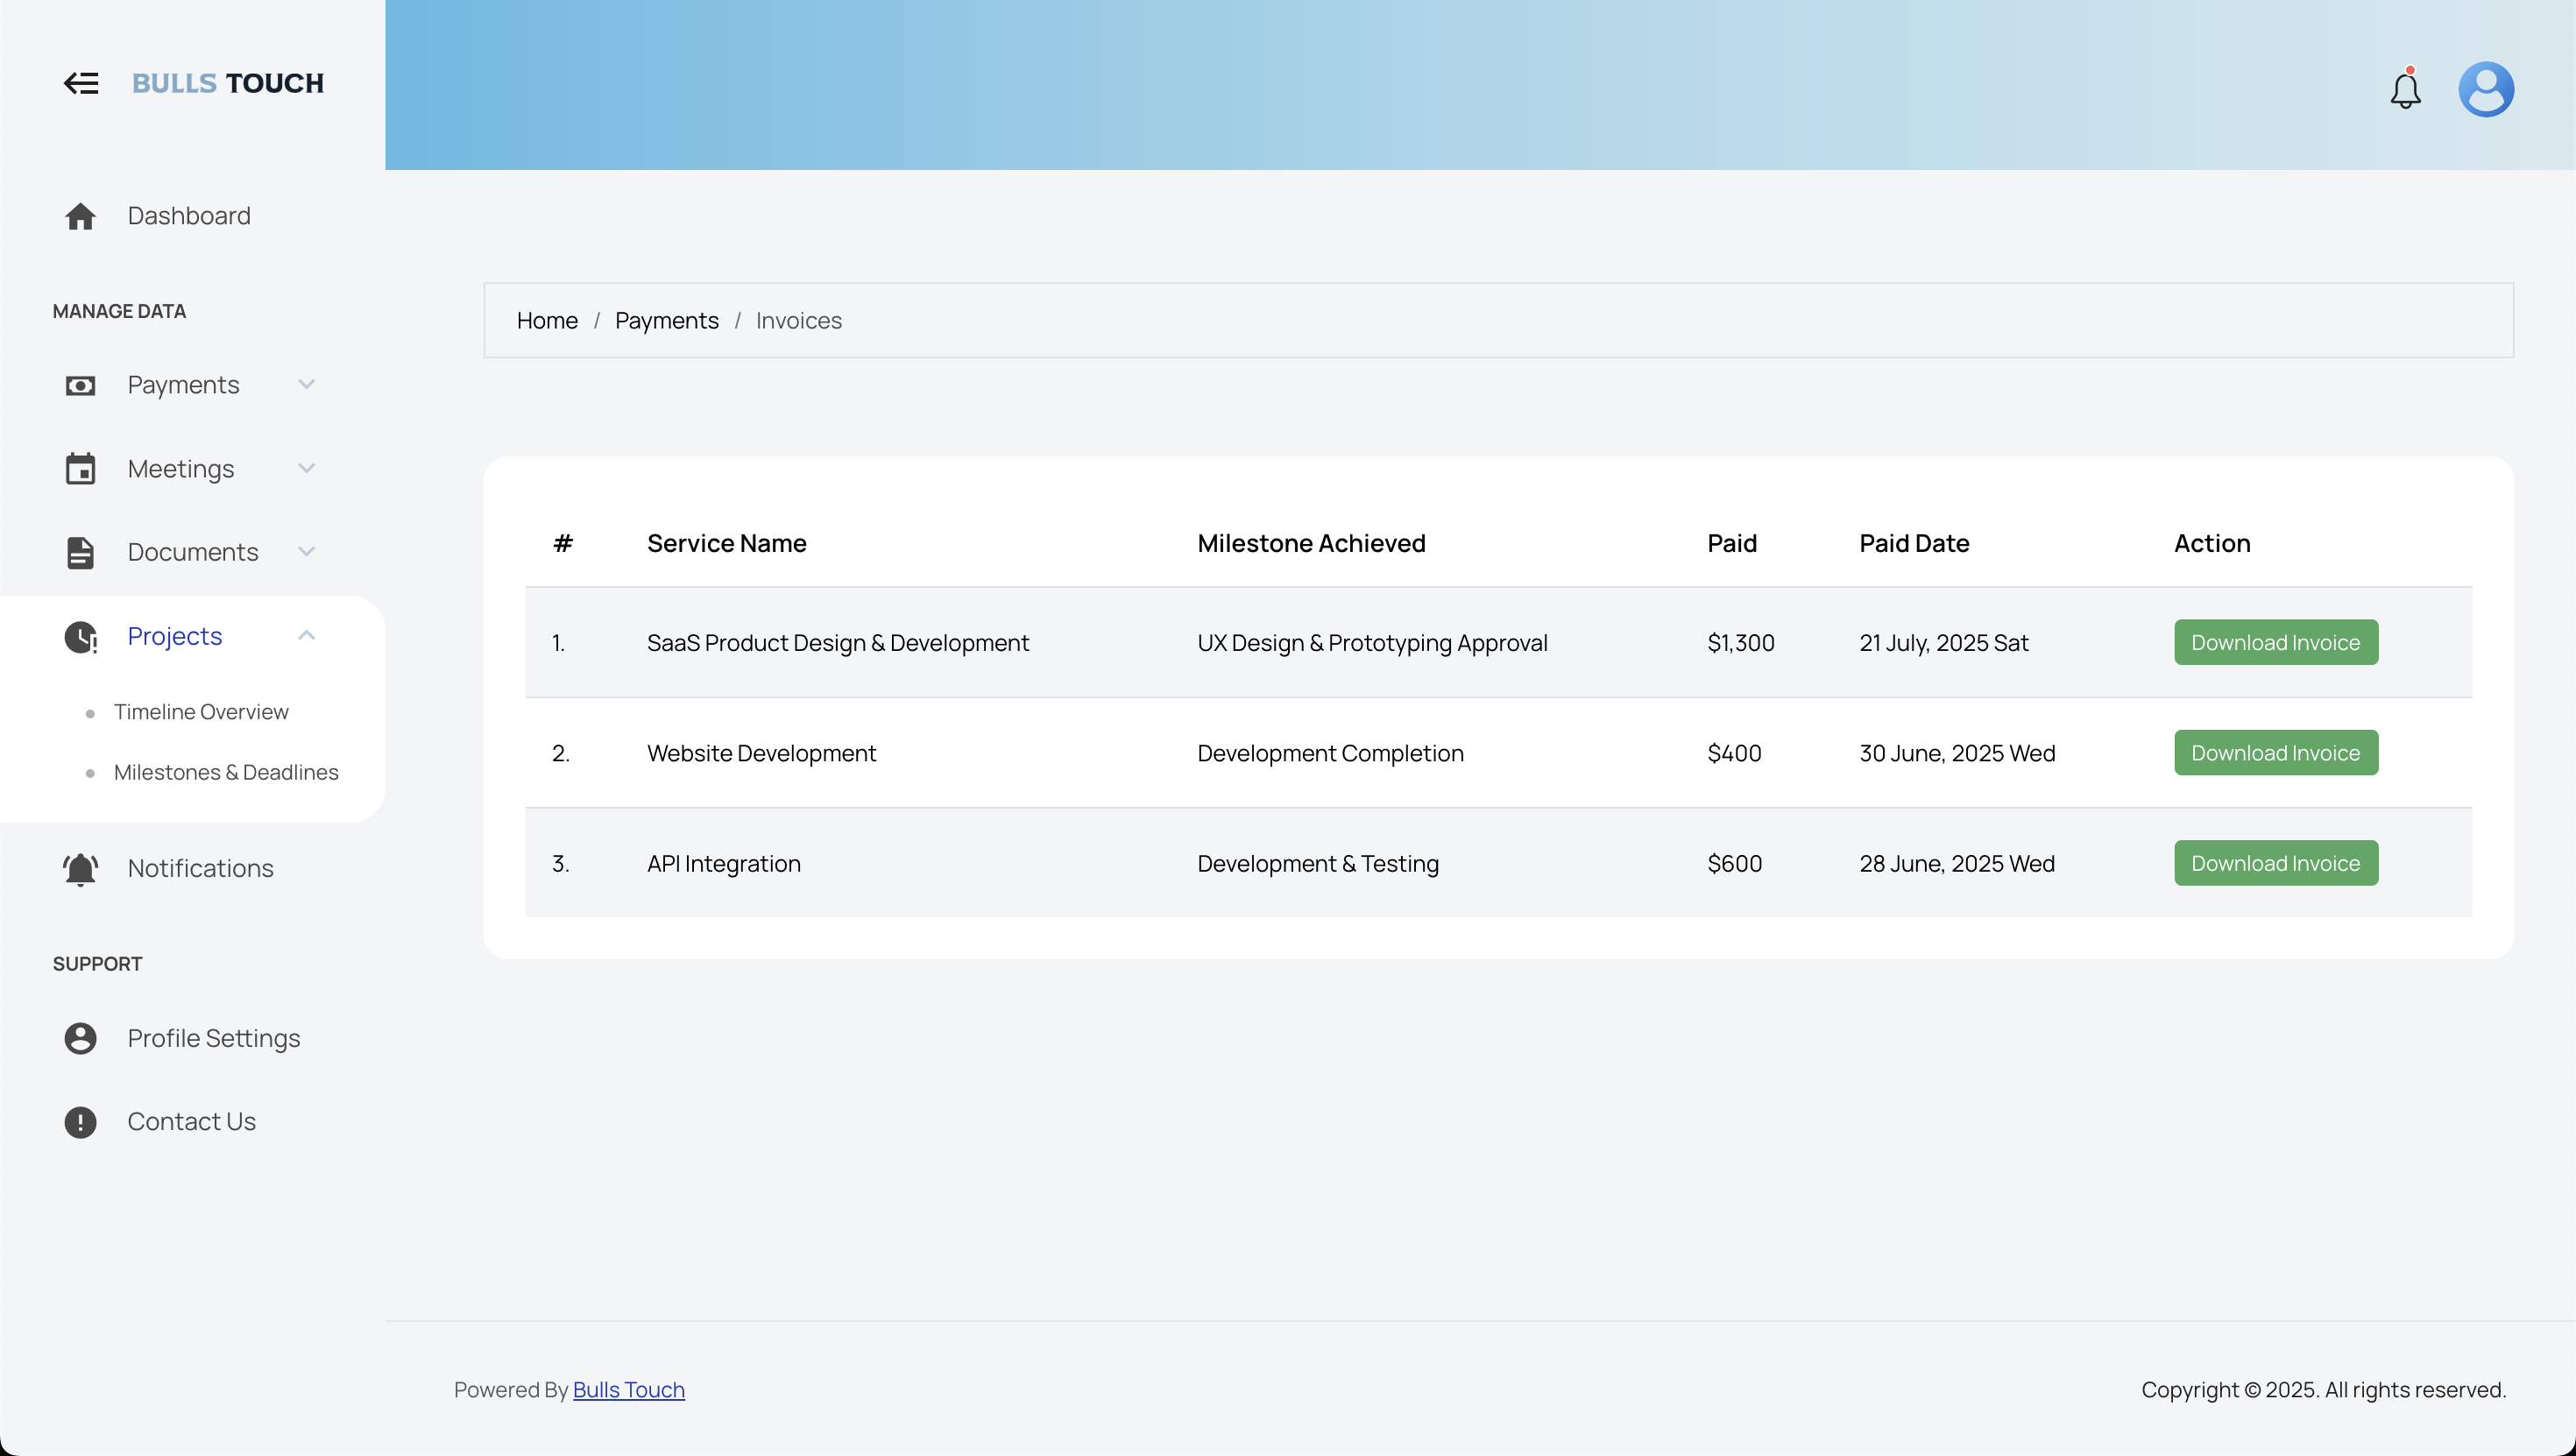
Task: Click the sidebar collapse arrow icon
Action: pos(81,83)
